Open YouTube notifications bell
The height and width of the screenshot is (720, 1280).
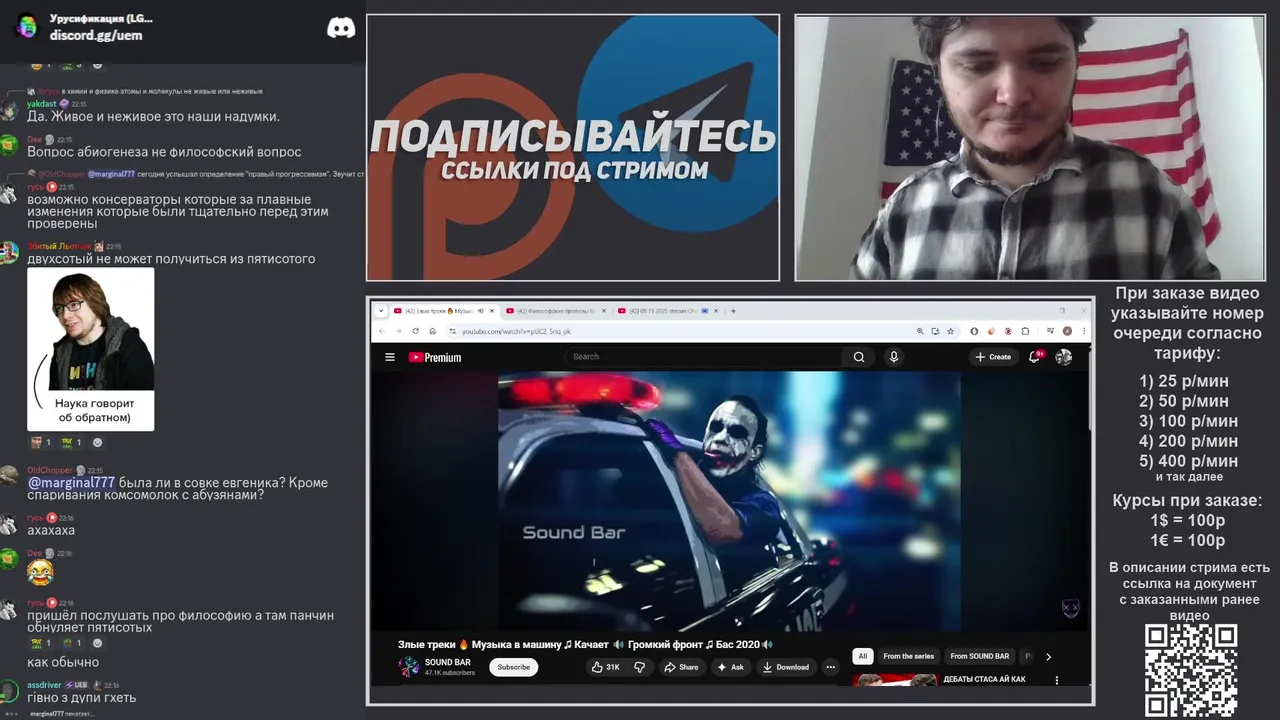1035,357
